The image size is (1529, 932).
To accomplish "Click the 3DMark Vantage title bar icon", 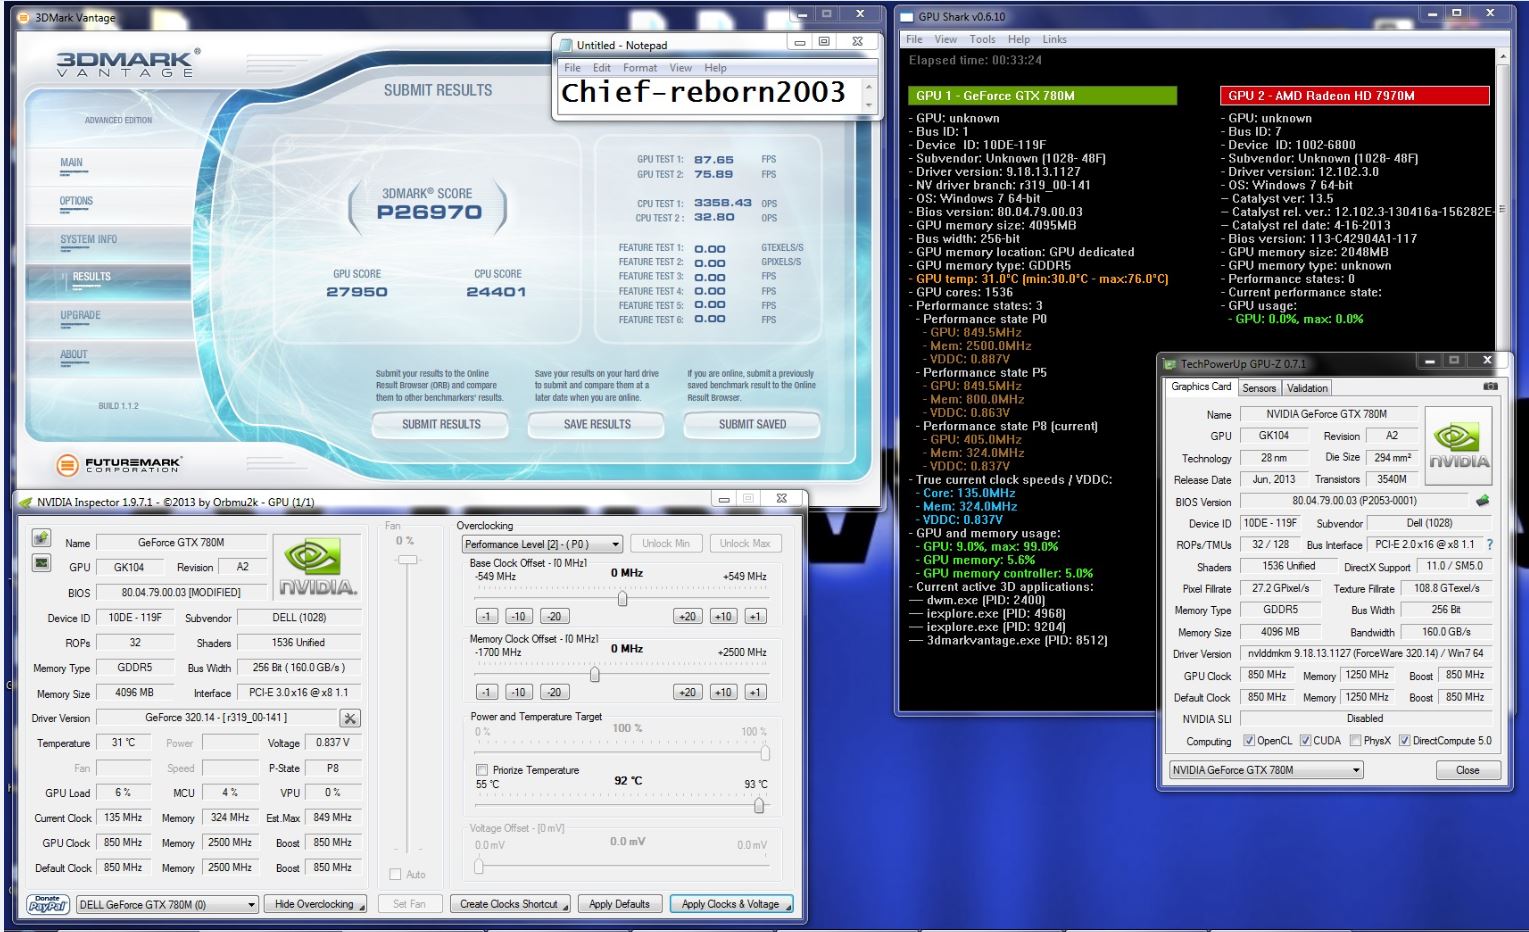I will pyautogui.click(x=24, y=17).
